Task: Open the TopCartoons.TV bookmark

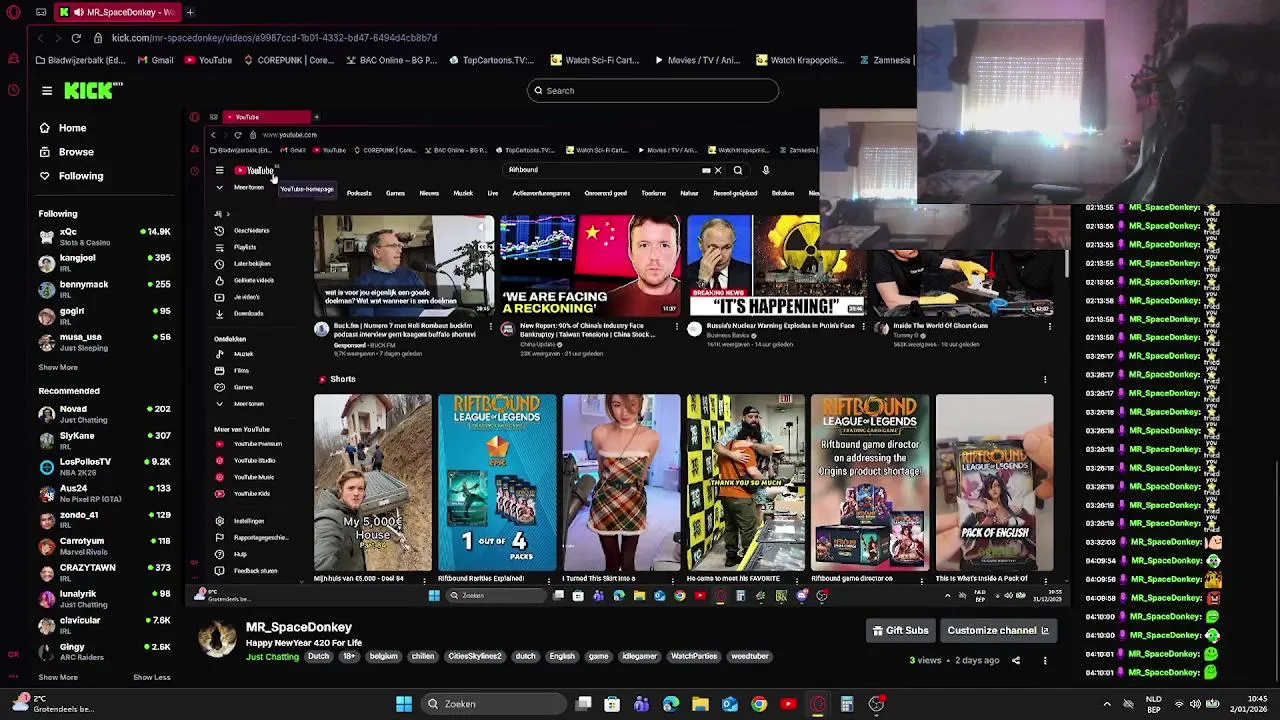Action: coord(491,60)
